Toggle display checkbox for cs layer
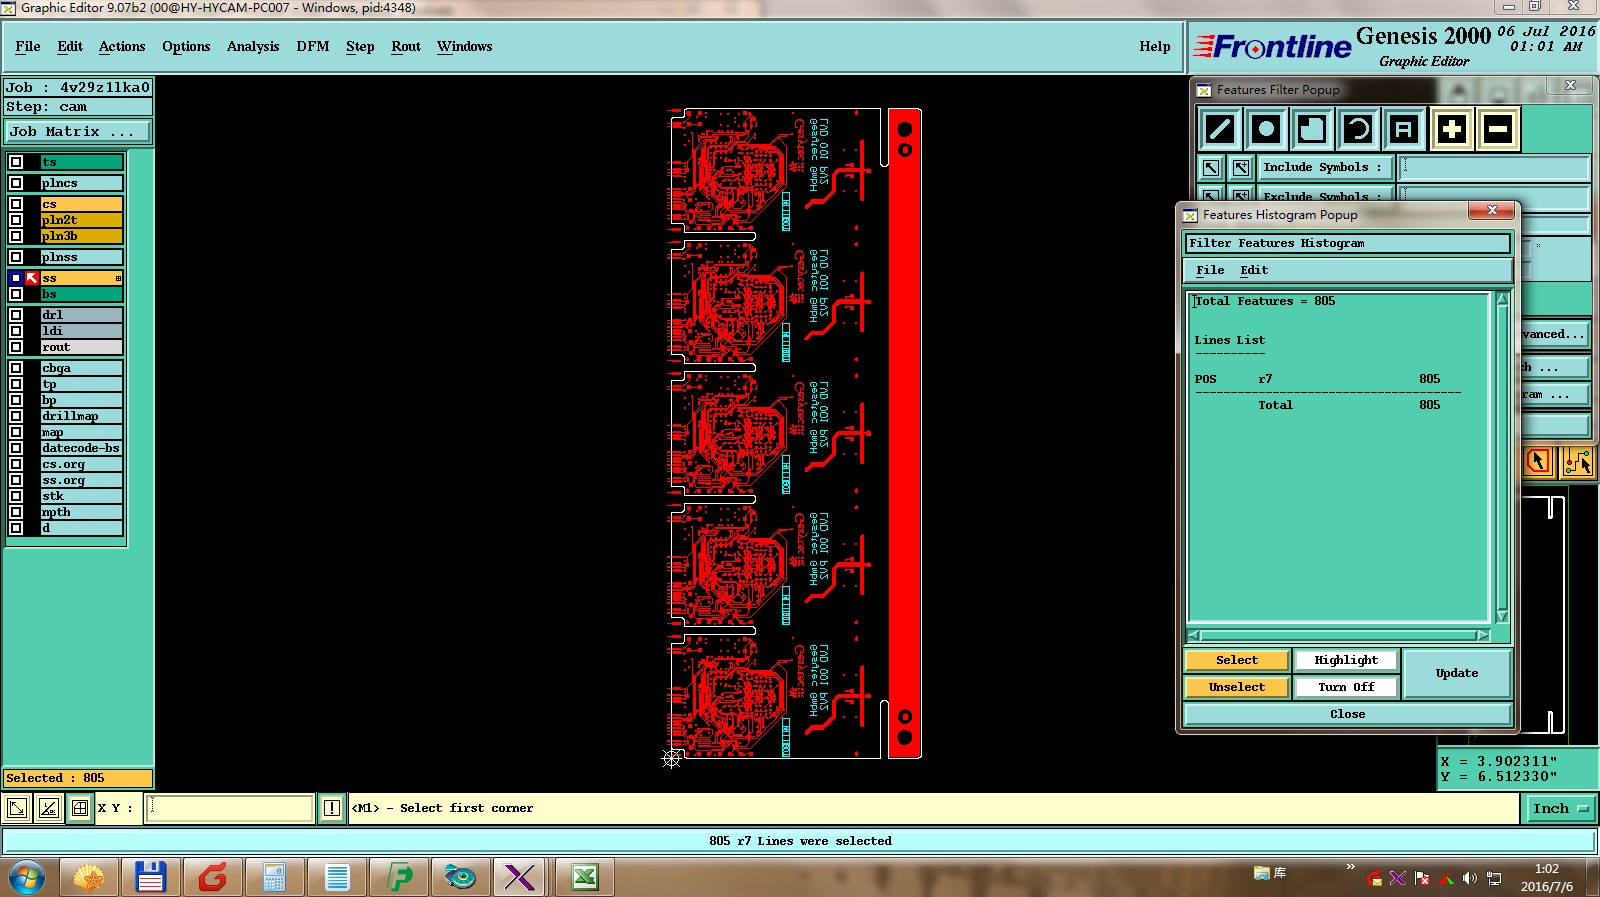1600x897 pixels. point(16,204)
